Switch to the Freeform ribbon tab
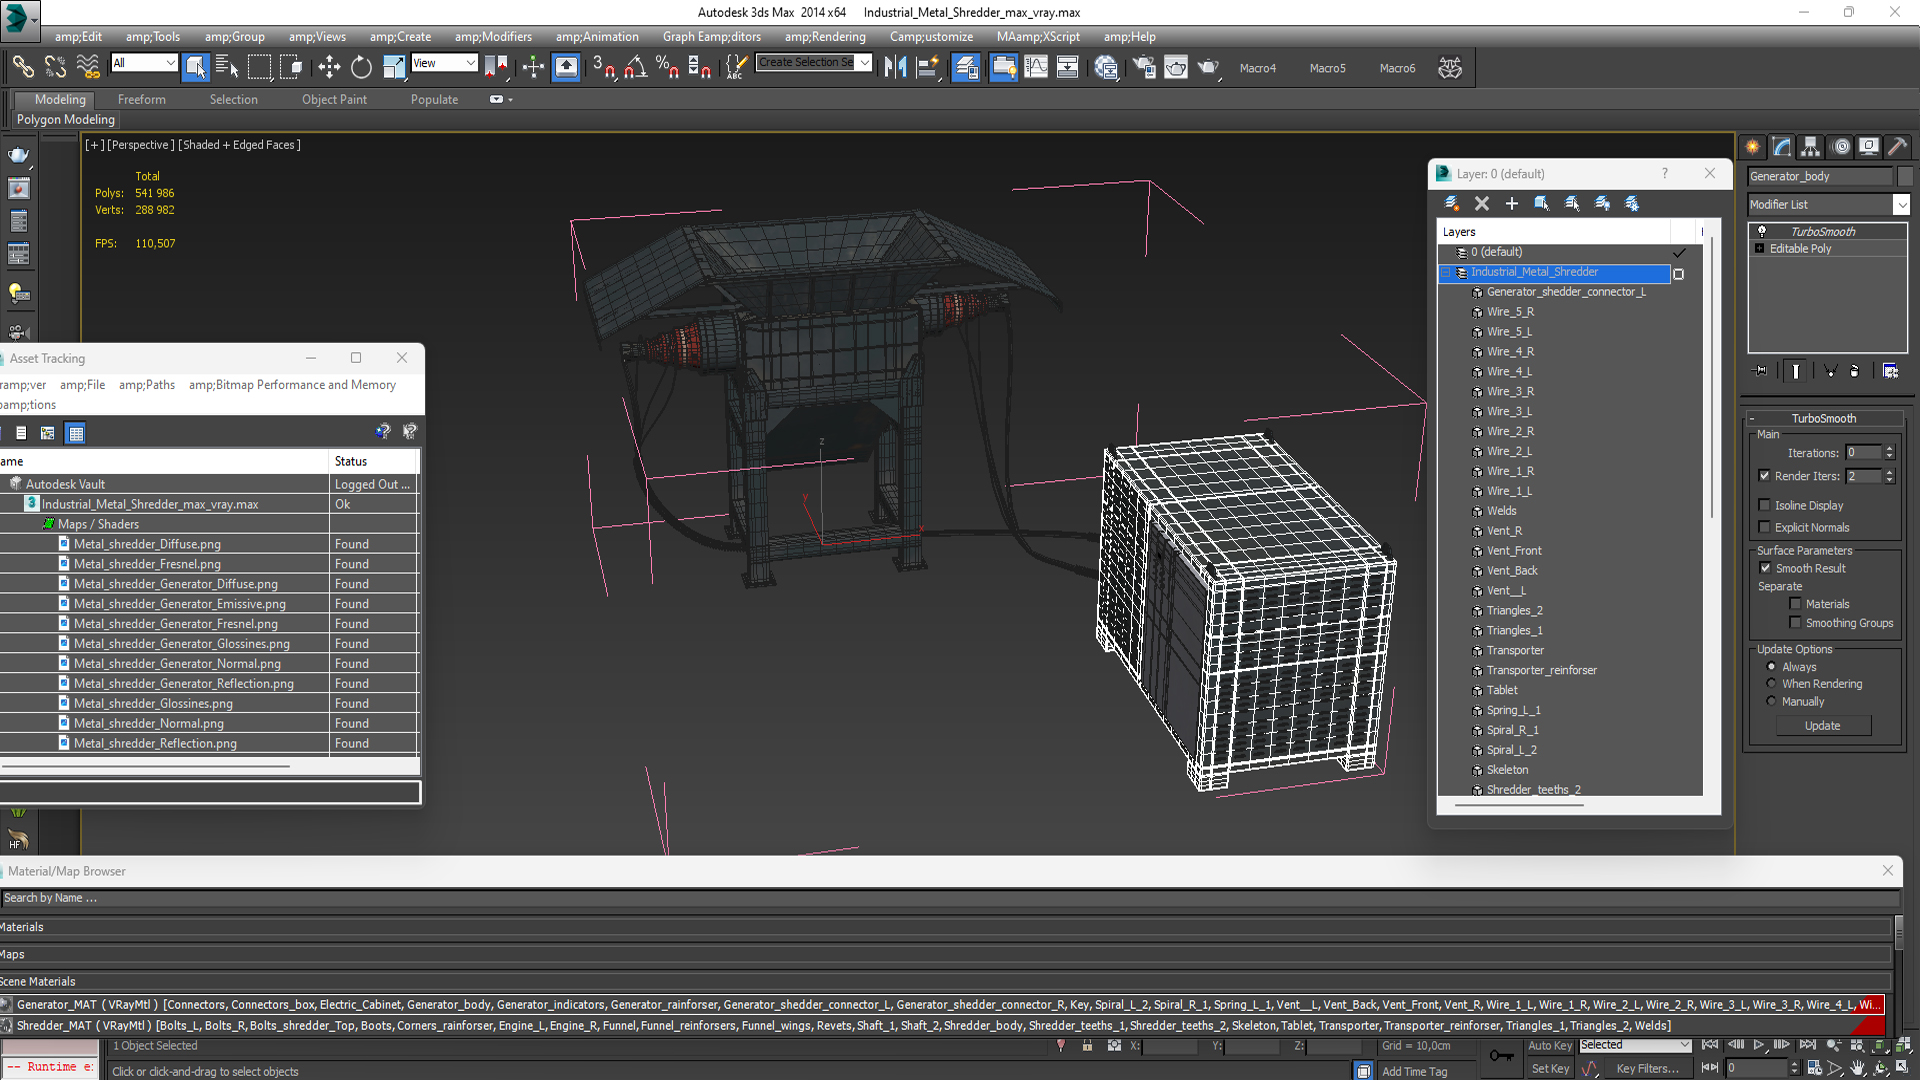 141,99
